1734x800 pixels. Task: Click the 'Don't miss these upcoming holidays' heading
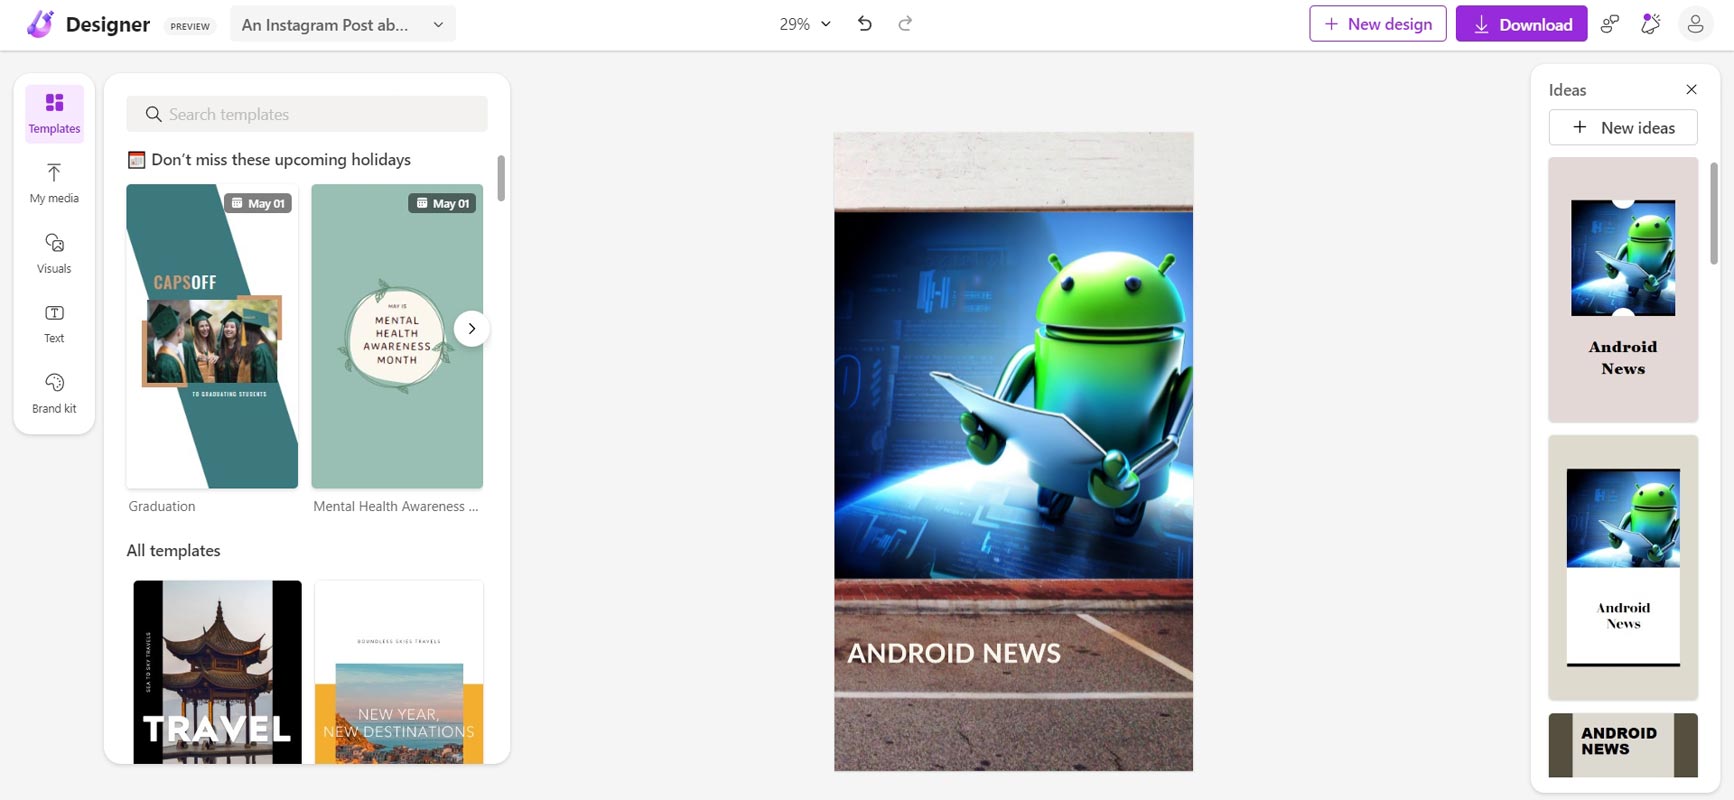pyautogui.click(x=281, y=160)
